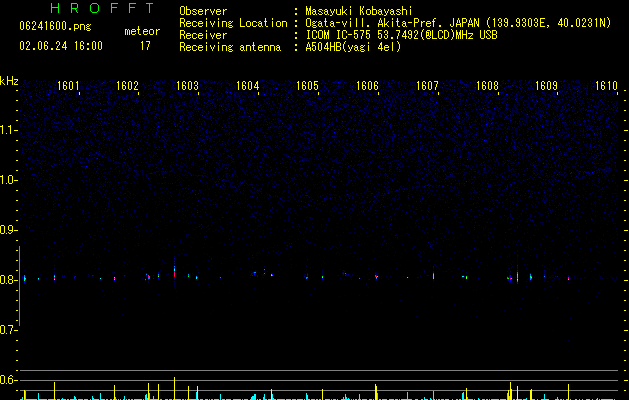Viewport: 629px width, 400px height.
Task: Click the 1602 time marker
Action: pos(127,86)
